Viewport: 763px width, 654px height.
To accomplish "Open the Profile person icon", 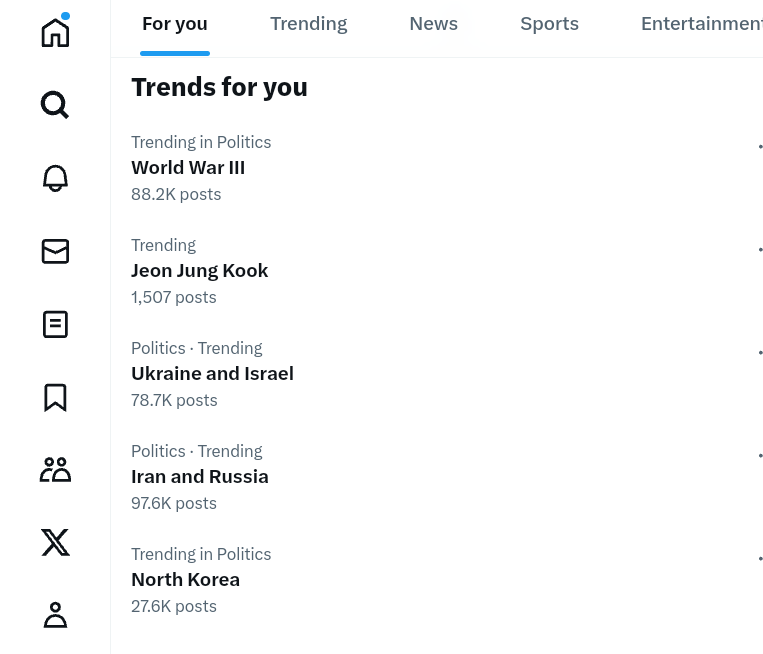I will pyautogui.click(x=55, y=614).
